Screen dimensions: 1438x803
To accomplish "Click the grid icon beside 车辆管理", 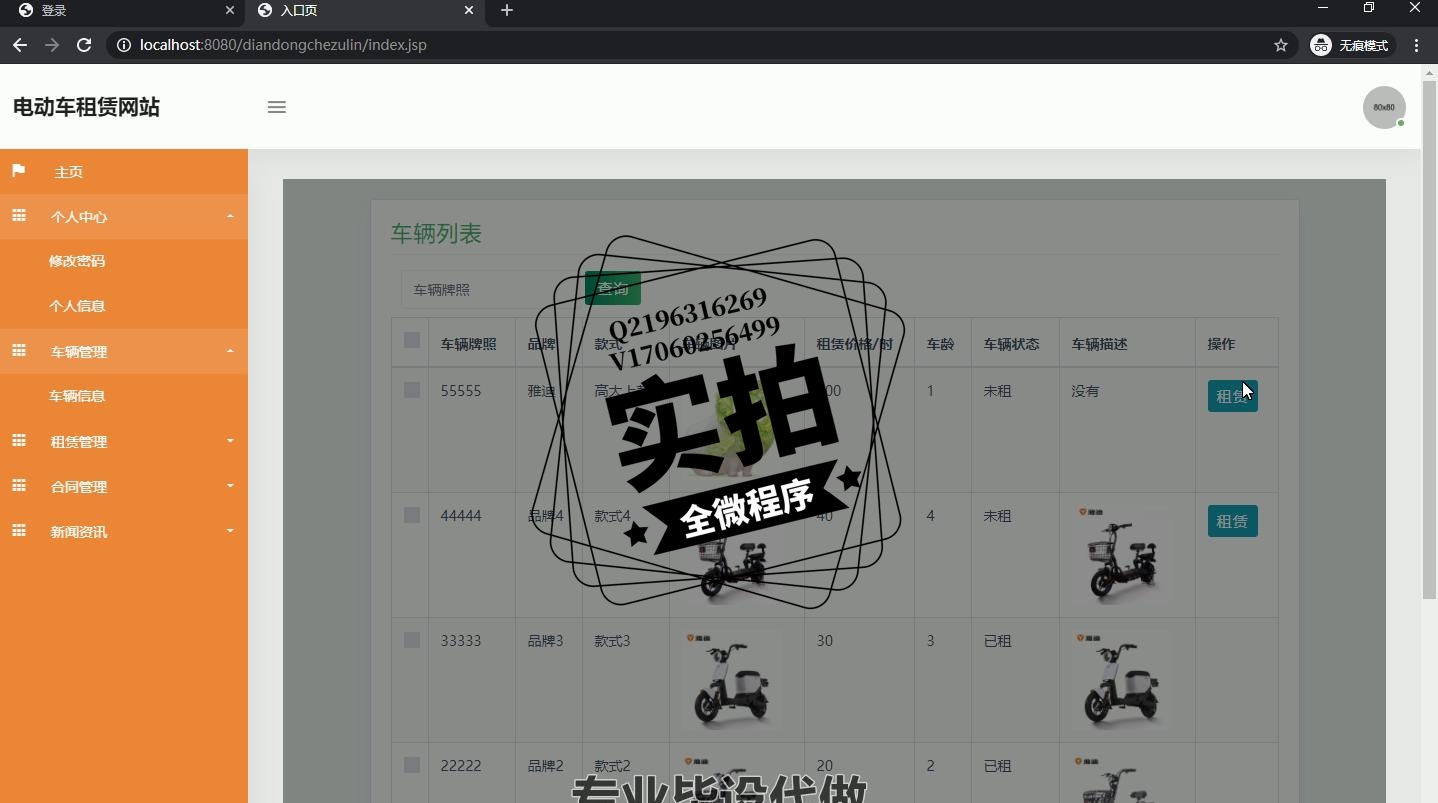I will pos(18,351).
